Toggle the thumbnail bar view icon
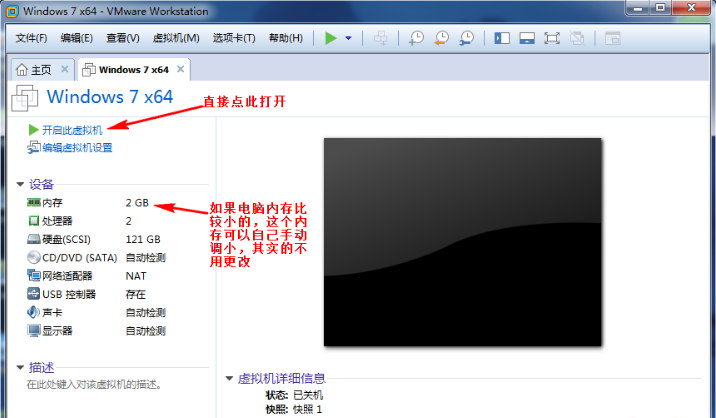This screenshot has width=716, height=418. pyautogui.click(x=527, y=38)
